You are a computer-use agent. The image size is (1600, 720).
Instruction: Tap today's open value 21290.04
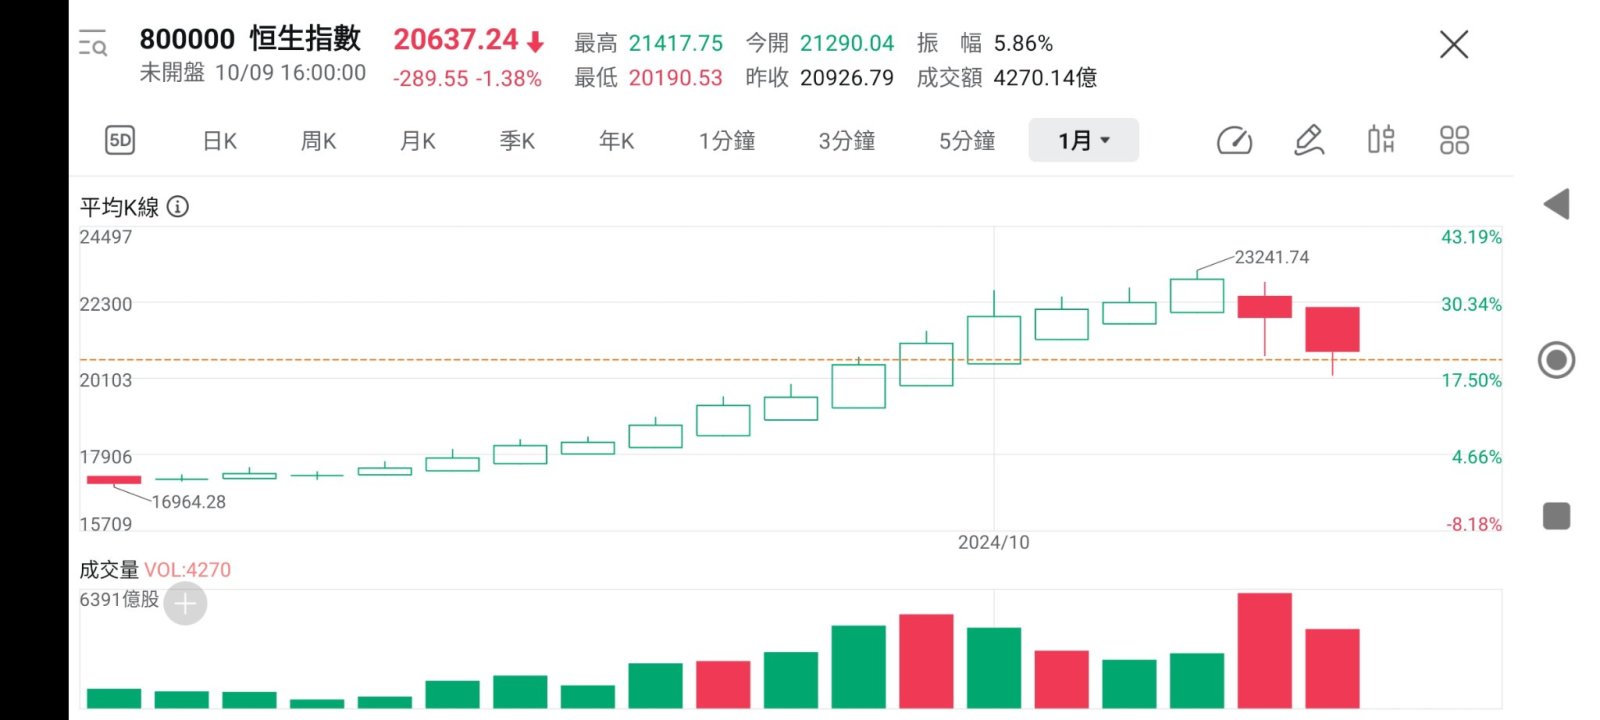(x=847, y=43)
